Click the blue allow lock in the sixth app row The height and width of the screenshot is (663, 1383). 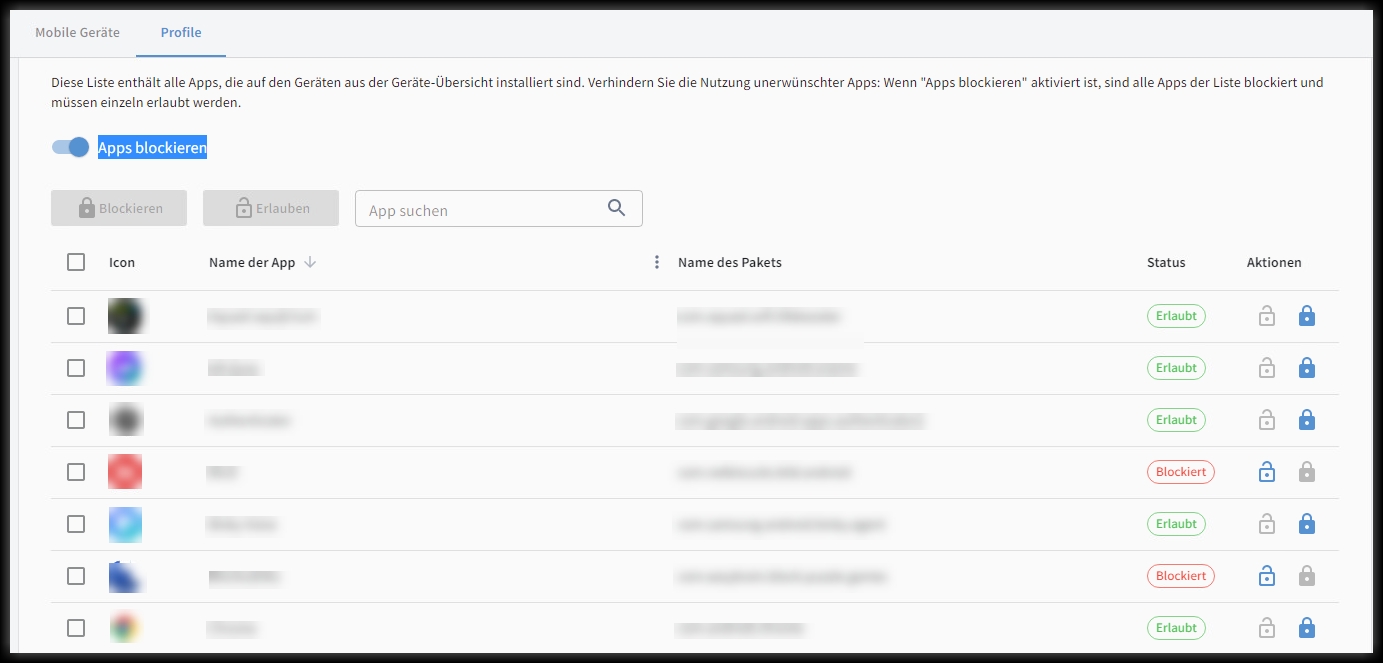tap(1267, 576)
